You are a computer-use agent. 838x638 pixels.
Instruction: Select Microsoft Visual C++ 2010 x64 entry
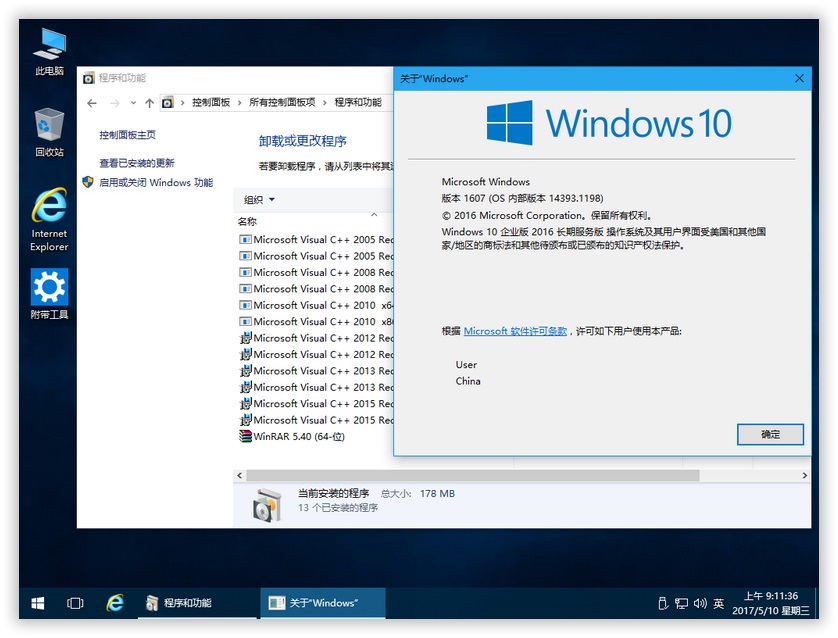[315, 305]
